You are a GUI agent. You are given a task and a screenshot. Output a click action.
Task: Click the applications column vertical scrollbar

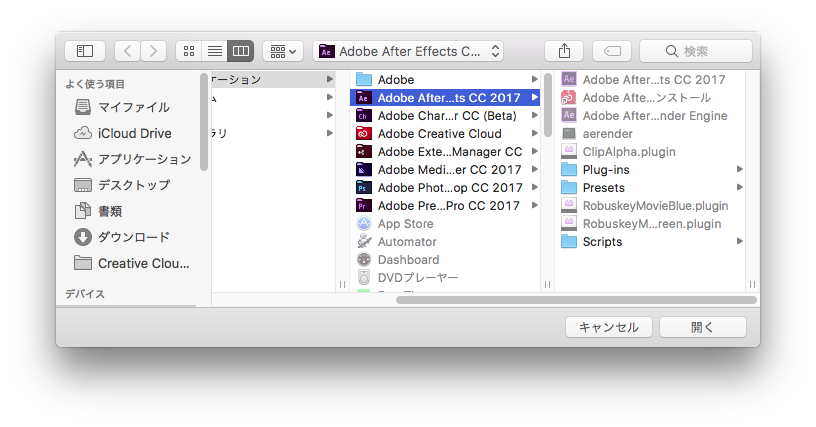click(x=547, y=105)
